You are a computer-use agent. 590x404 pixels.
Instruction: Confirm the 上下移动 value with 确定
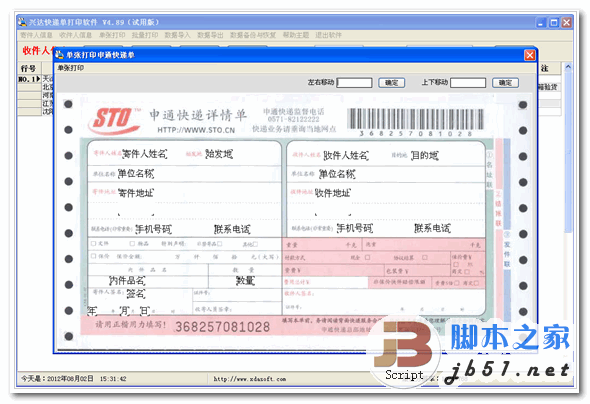505,83
